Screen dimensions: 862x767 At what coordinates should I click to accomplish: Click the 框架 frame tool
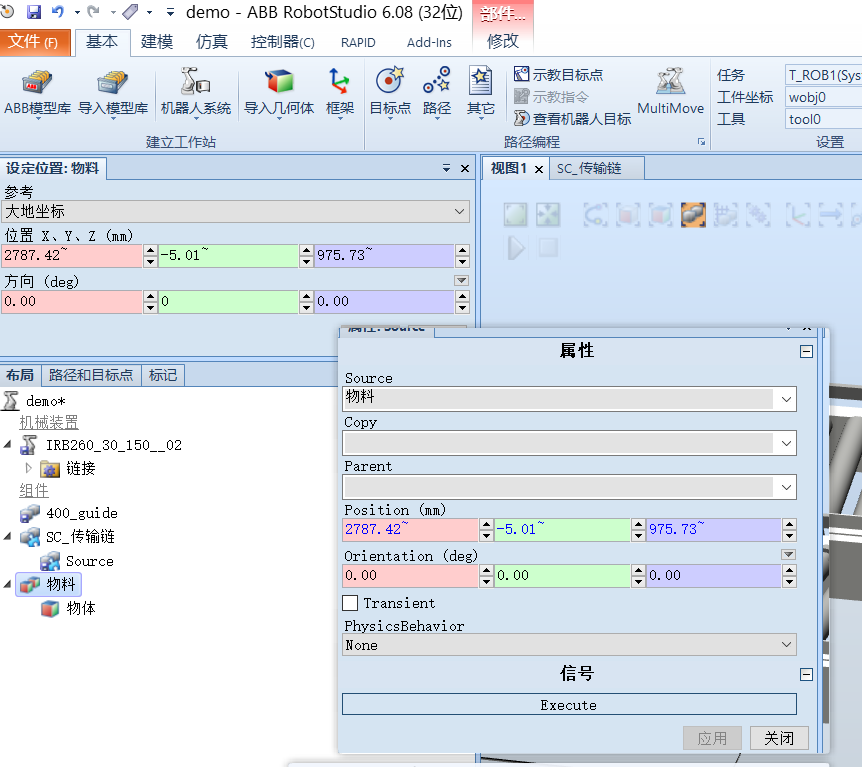[x=340, y=92]
